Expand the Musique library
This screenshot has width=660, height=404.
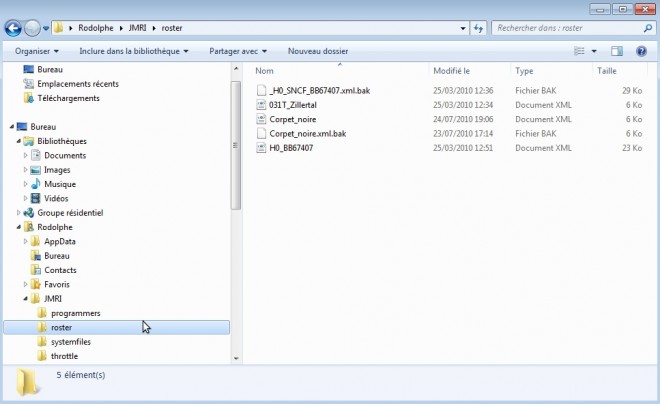coord(25,184)
